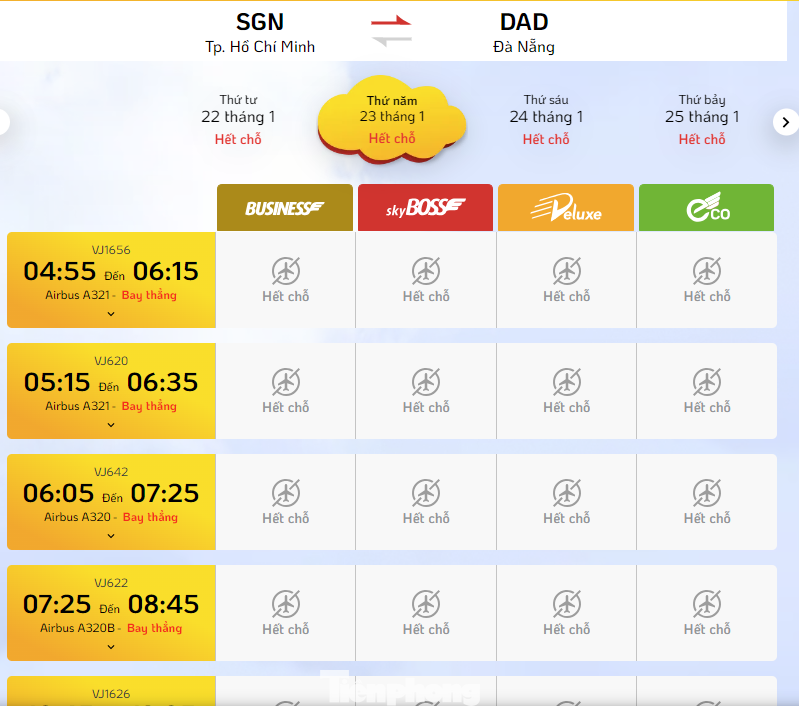Click sold-out plane icon for VJ620 SkyBoss
The width and height of the screenshot is (799, 706).
coord(426,381)
